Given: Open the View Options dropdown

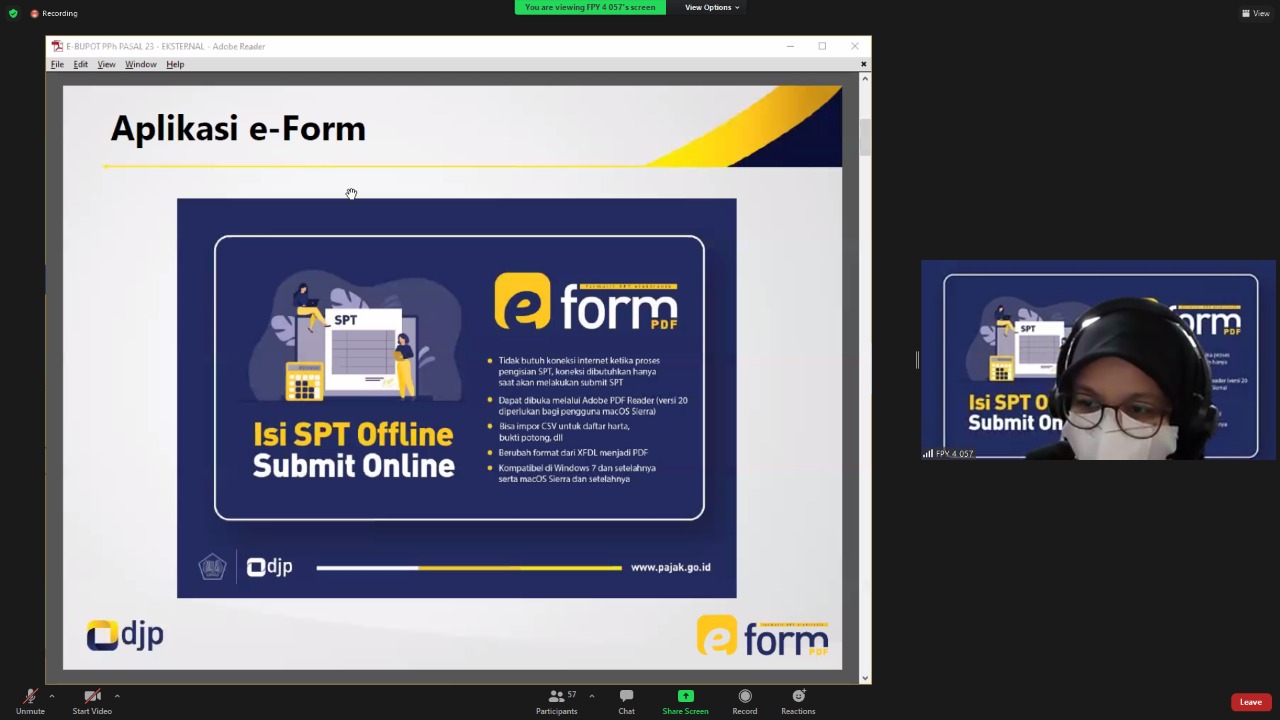Looking at the screenshot, I should (712, 7).
